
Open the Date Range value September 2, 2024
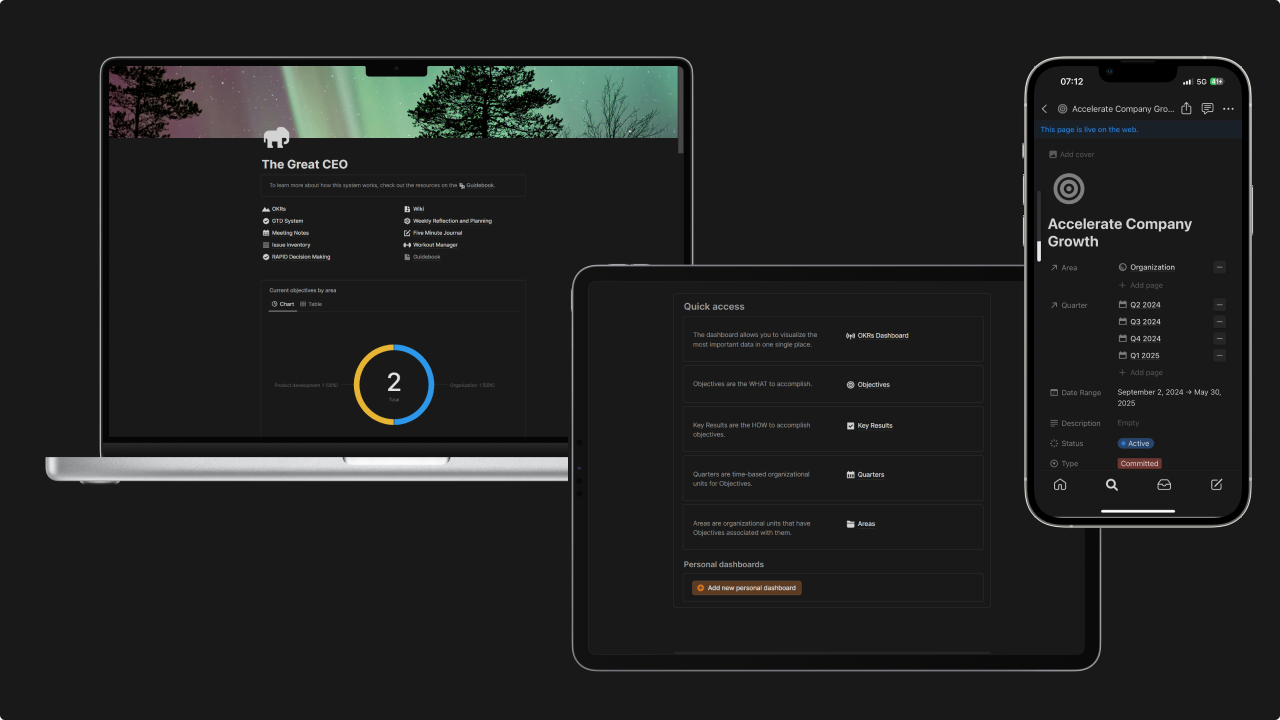(1169, 397)
